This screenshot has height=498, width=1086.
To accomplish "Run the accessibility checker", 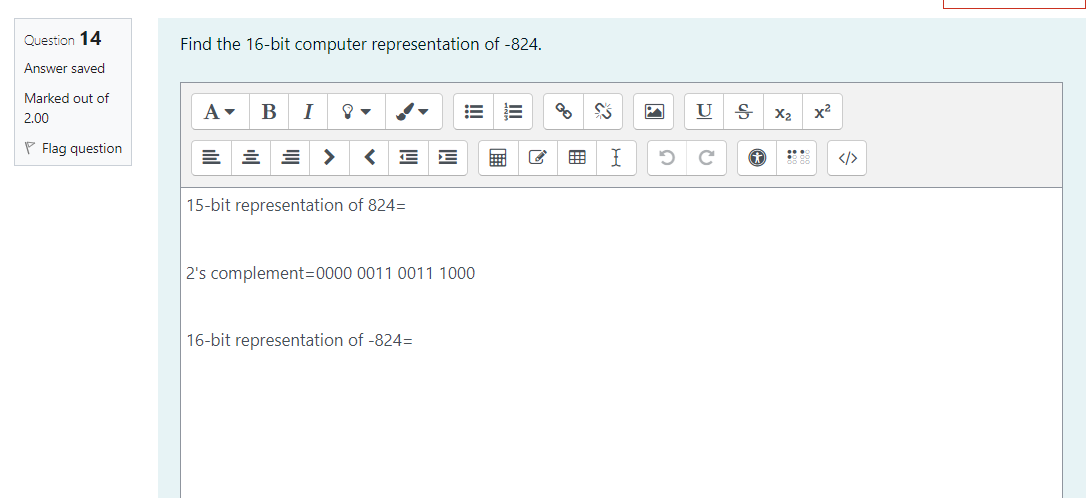I will (x=757, y=158).
